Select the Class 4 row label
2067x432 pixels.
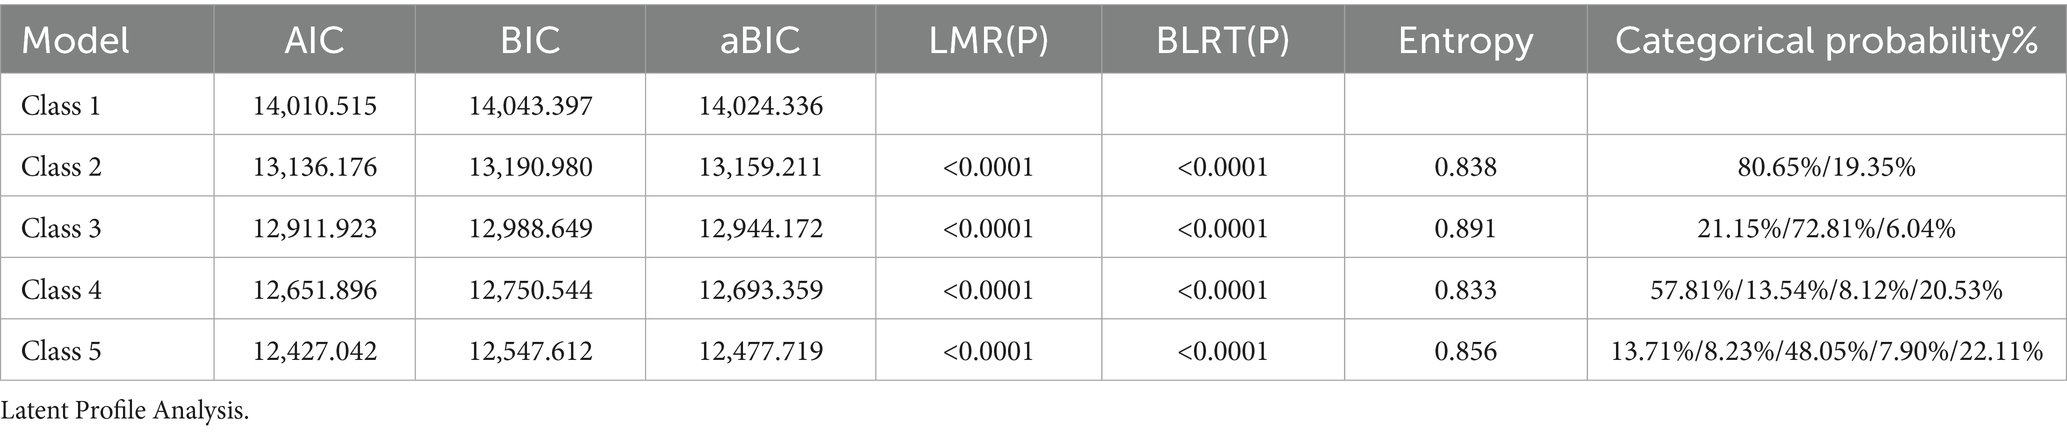tap(61, 290)
